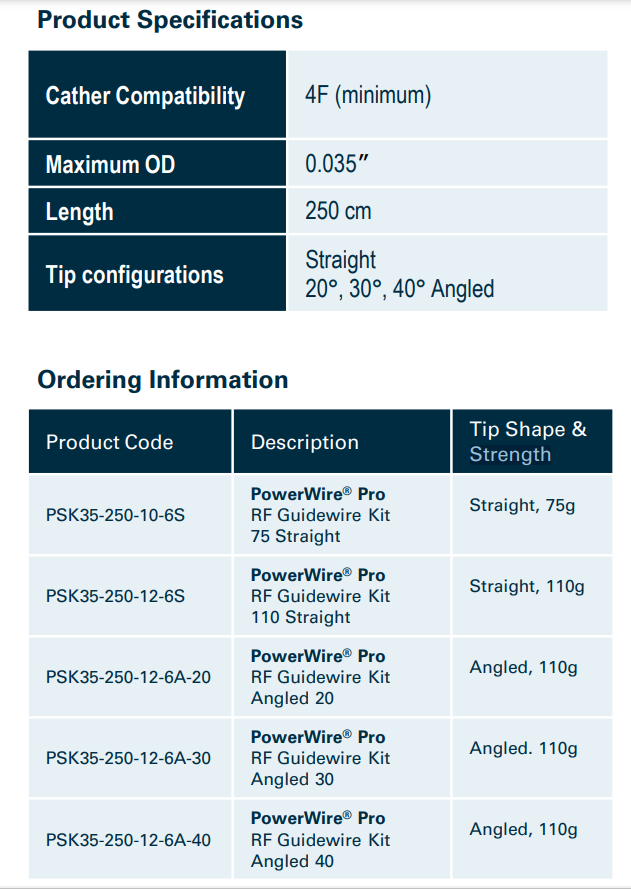Click the 250 cm length value
Viewport: 631px width, 889px height.
point(338,212)
